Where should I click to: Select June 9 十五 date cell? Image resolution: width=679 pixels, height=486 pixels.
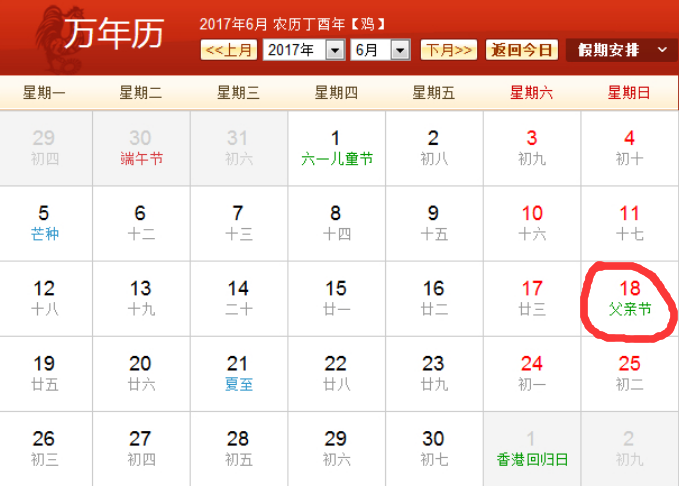coord(433,222)
